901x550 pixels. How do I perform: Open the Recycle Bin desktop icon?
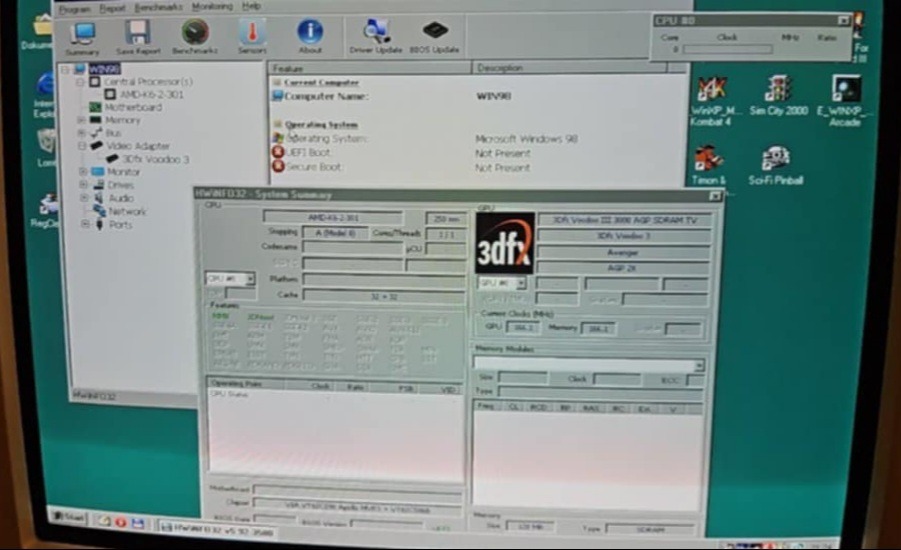(45, 148)
